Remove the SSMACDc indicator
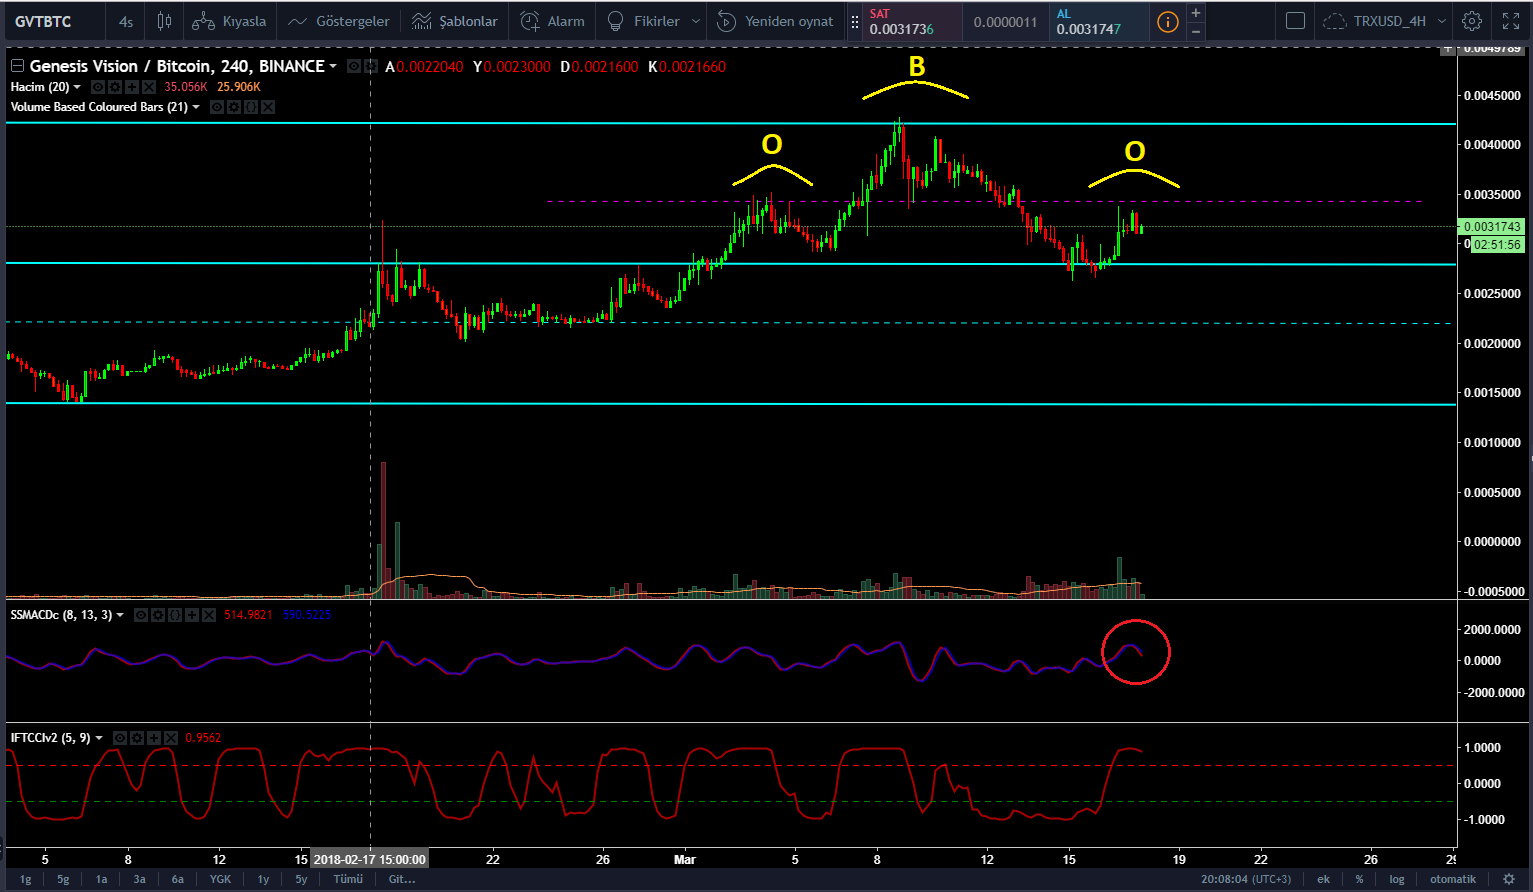This screenshot has height=892, width=1533. pos(209,615)
